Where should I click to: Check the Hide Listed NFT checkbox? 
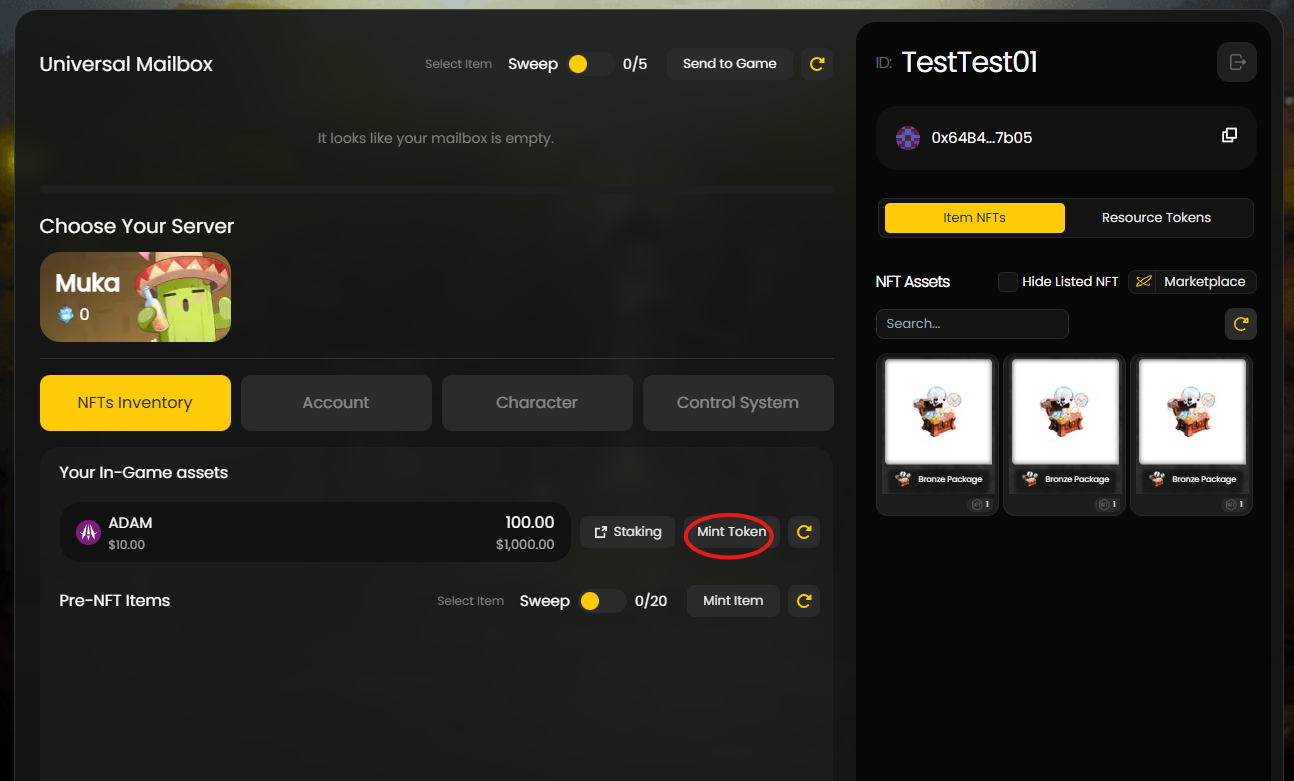point(1008,282)
